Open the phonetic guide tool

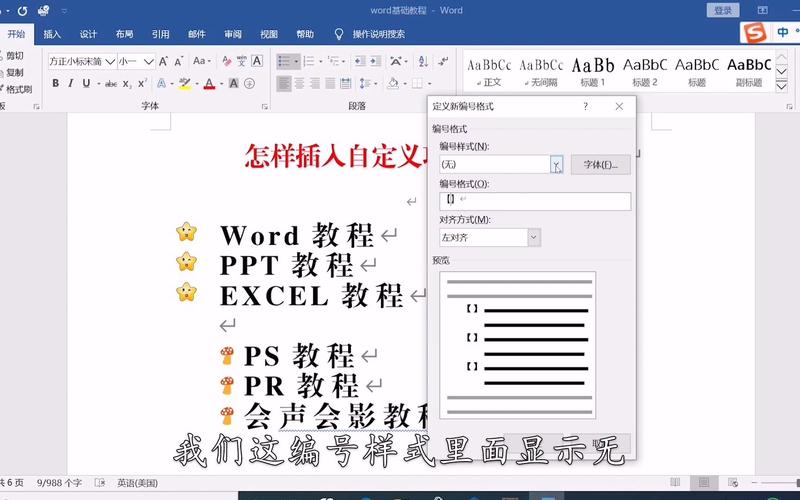[x=241, y=61]
